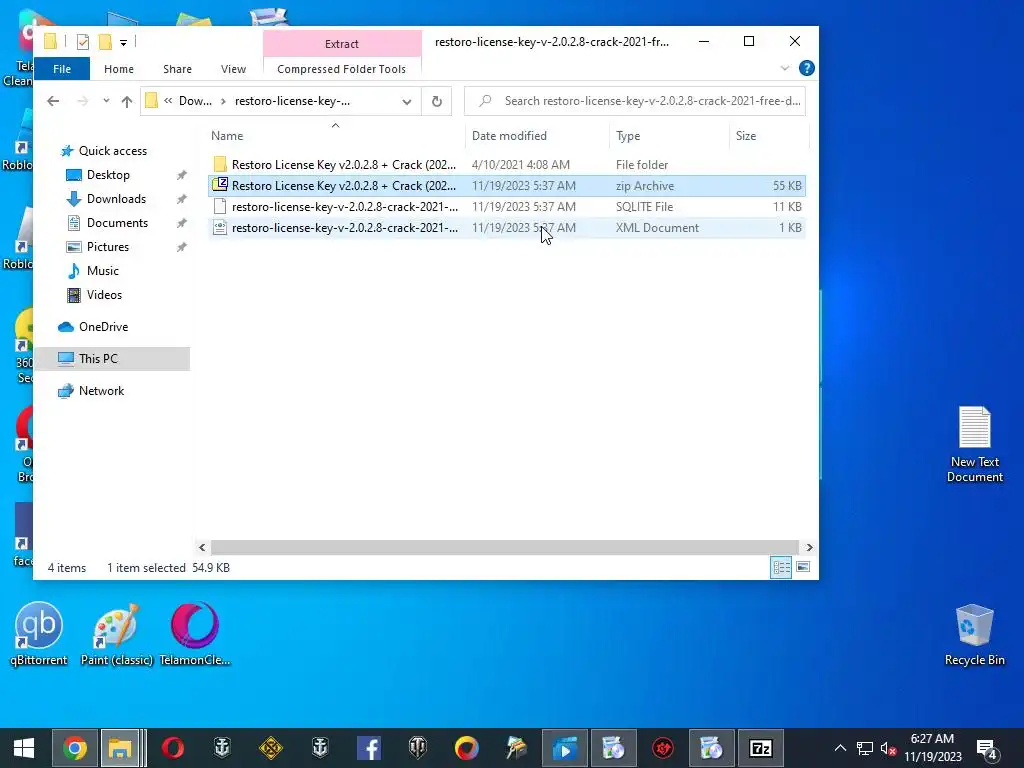This screenshot has height=768, width=1024.
Task: Open Documents in navigation pane
Action: pyautogui.click(x=117, y=223)
